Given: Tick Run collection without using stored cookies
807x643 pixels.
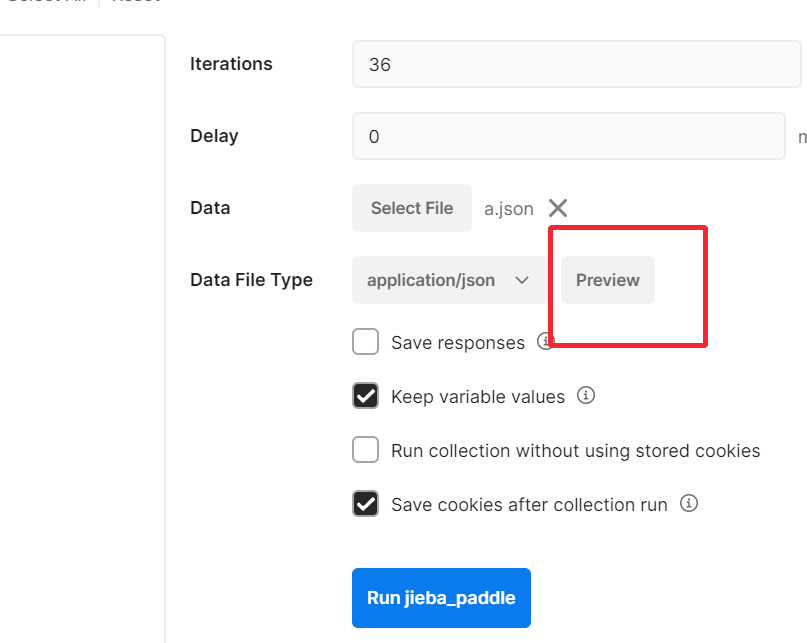Looking at the screenshot, I should (365, 450).
